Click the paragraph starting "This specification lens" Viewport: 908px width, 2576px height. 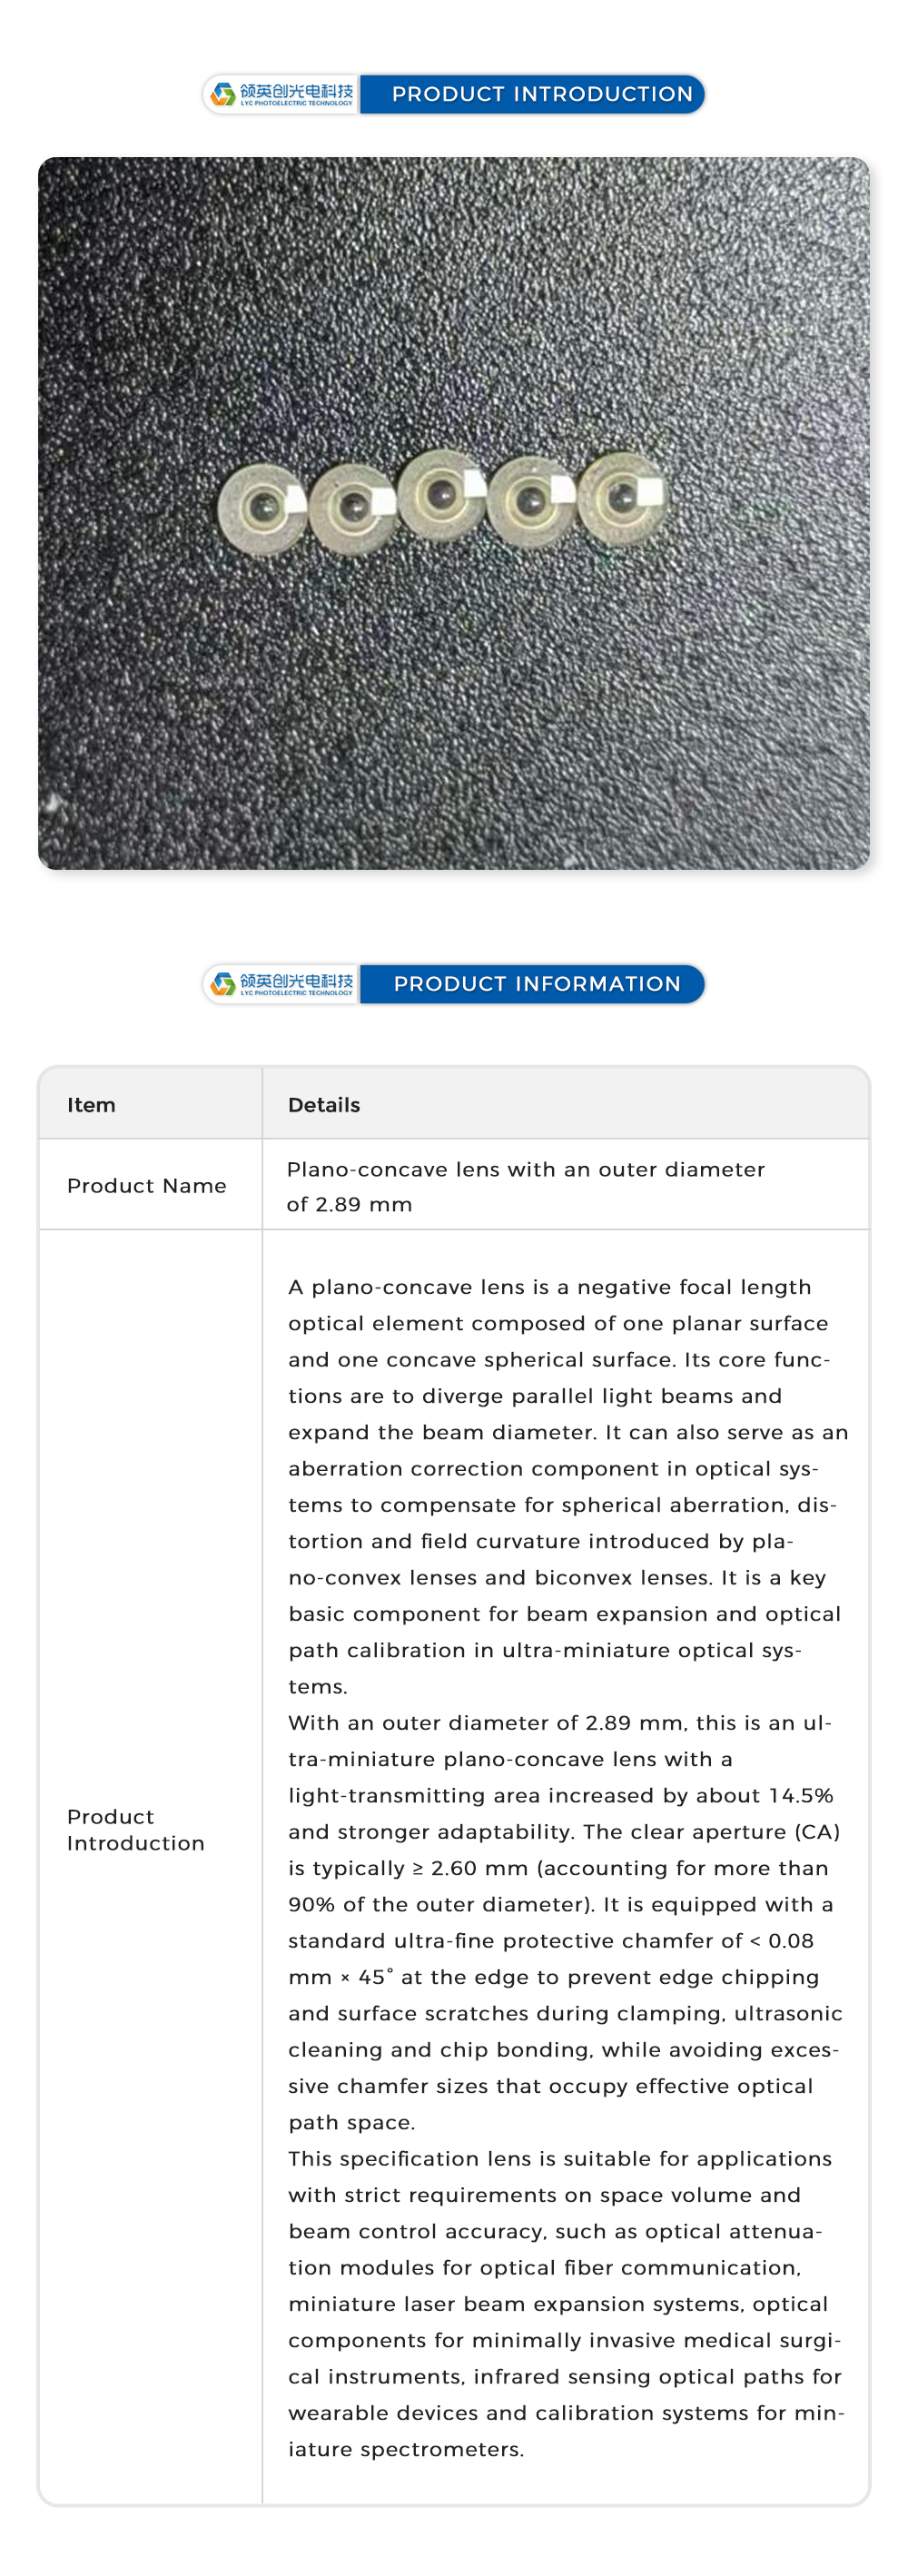(565, 2304)
